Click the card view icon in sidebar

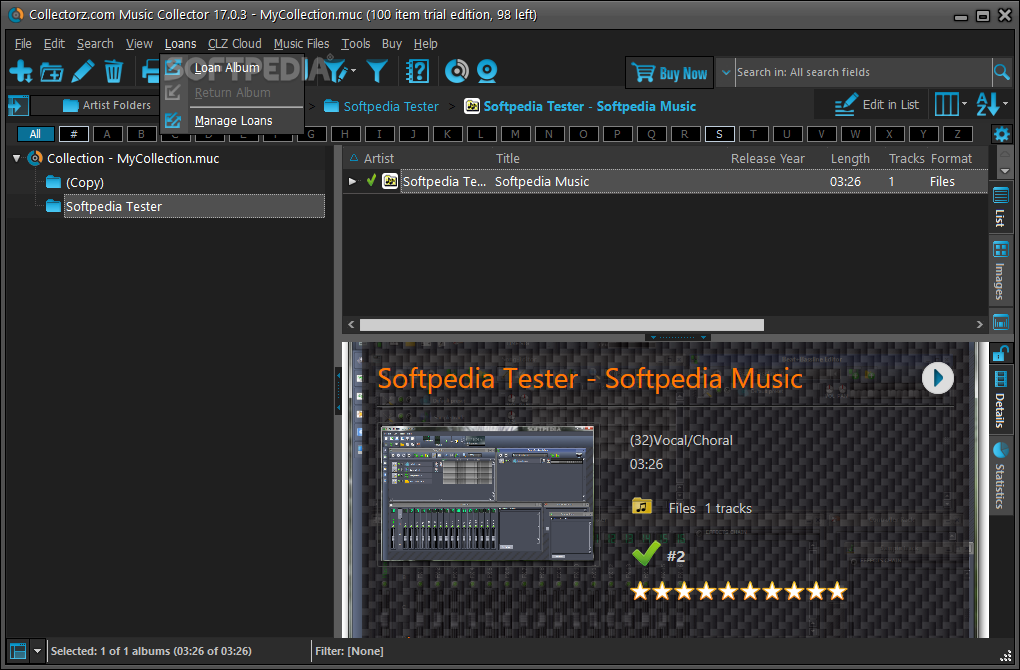[x=1000, y=321]
